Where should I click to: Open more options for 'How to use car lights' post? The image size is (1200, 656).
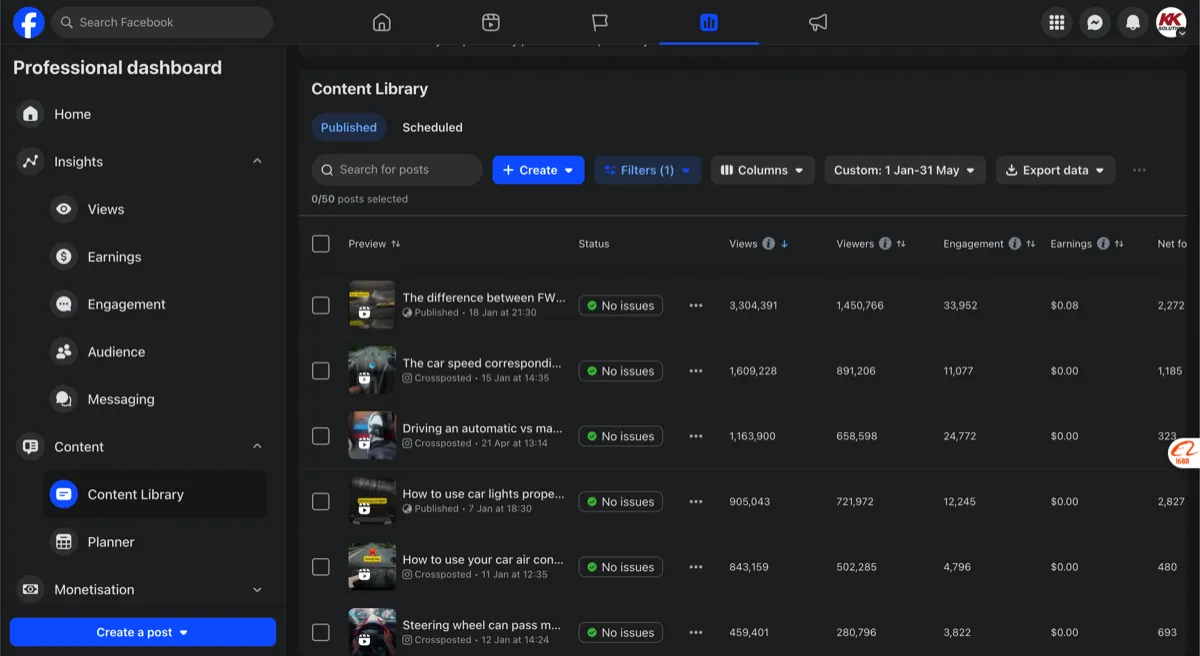pyautogui.click(x=696, y=502)
